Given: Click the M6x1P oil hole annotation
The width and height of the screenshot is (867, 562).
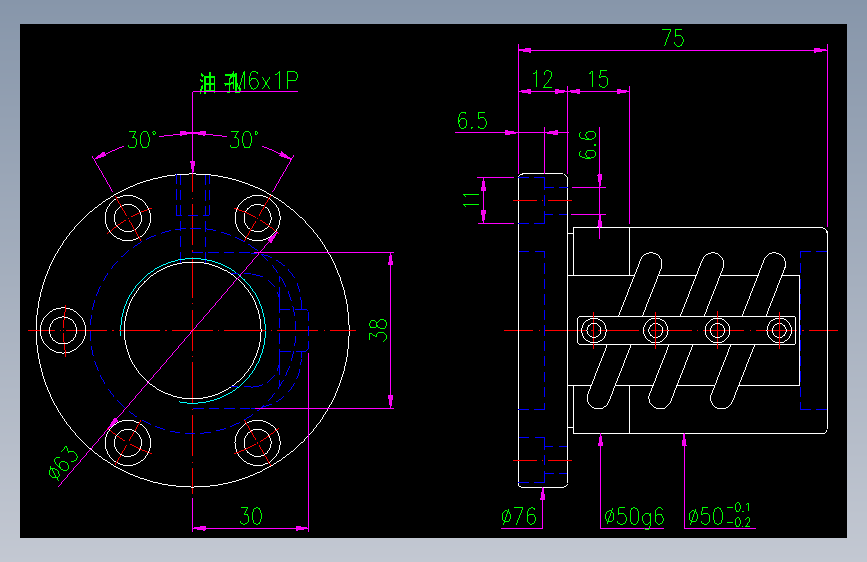Looking at the screenshot, I should click(249, 82).
